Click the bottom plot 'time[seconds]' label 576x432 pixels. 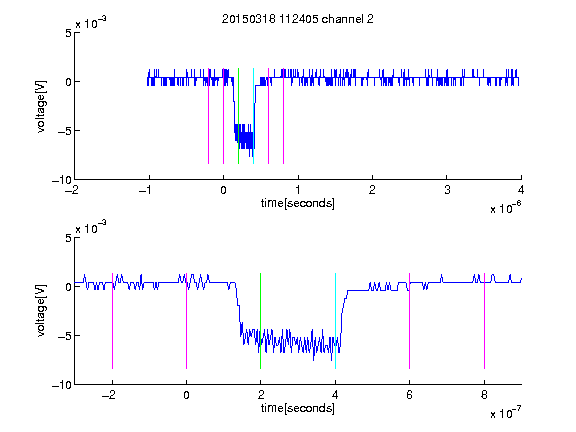tap(298, 408)
